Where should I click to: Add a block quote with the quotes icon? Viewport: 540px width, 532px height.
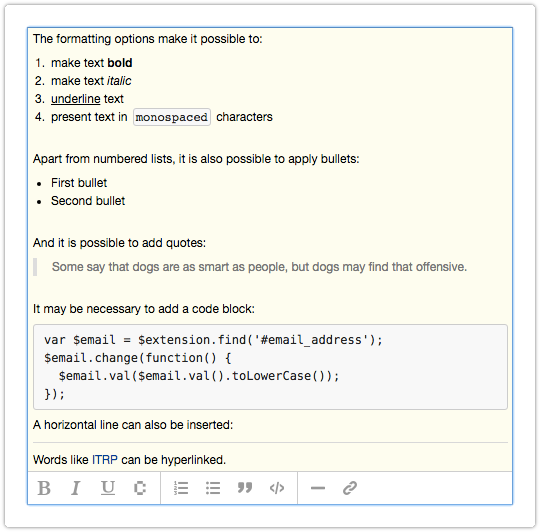tap(245, 488)
